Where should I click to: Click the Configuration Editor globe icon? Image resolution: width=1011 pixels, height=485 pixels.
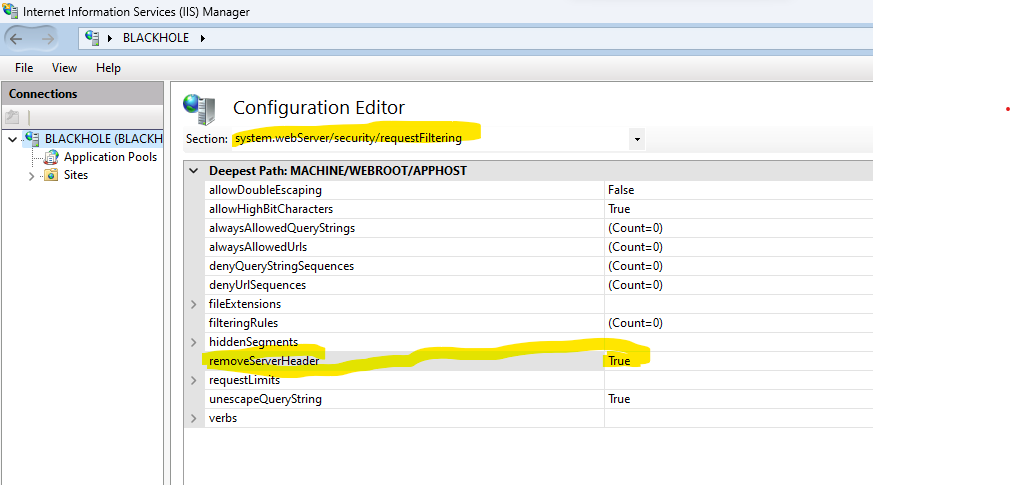[199, 109]
